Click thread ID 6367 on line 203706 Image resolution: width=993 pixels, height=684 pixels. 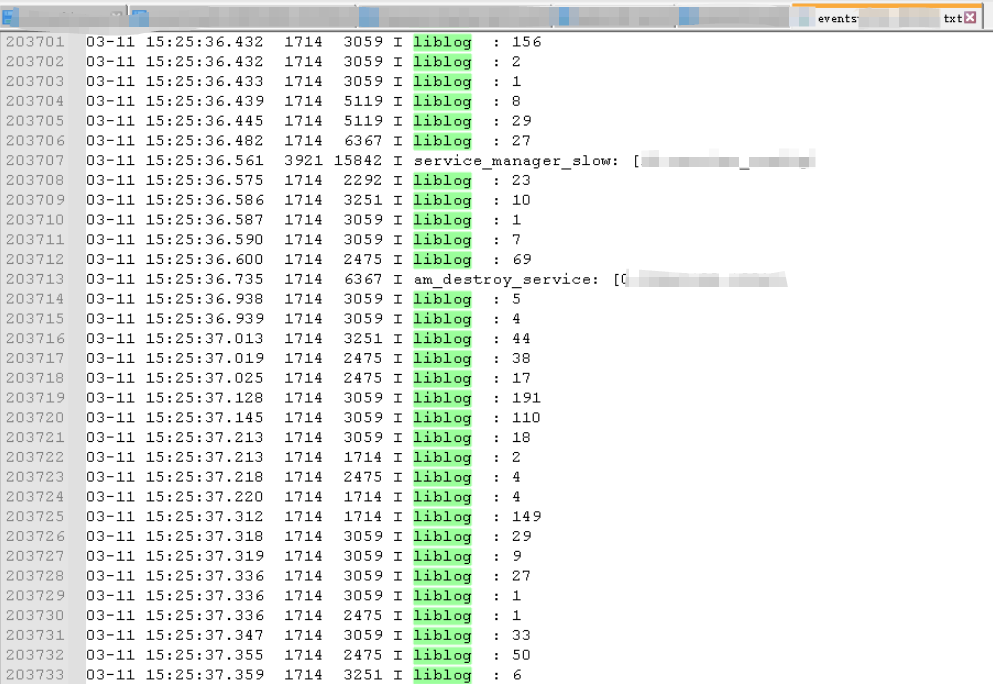point(363,141)
